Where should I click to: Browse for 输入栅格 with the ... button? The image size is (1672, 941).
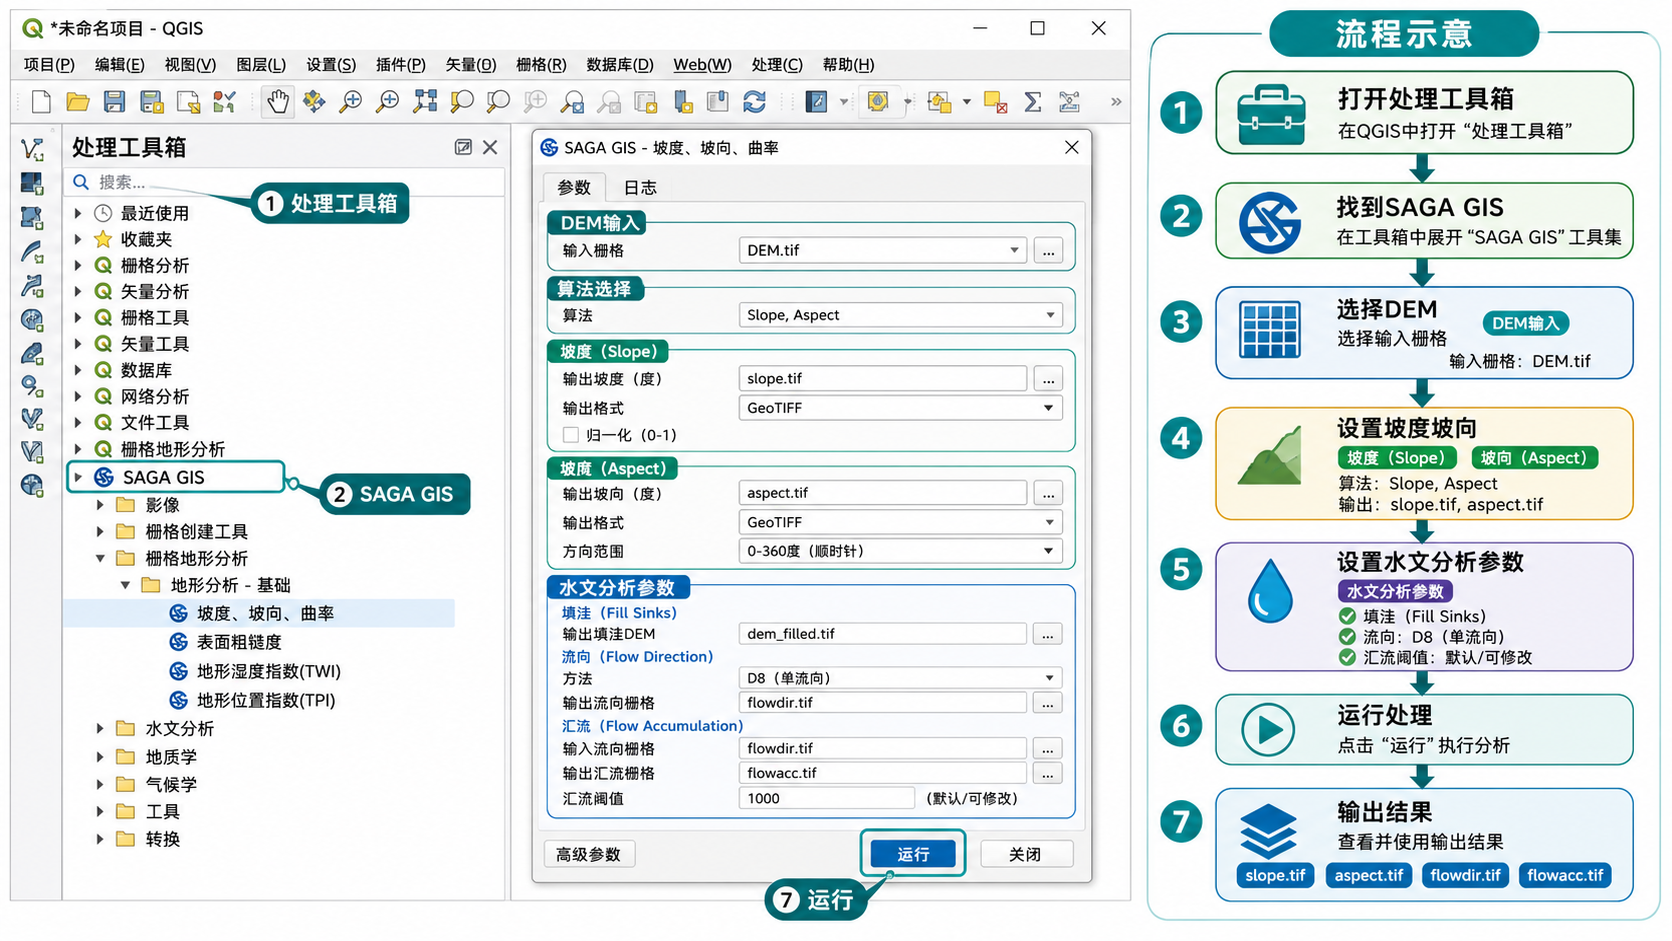click(x=1048, y=251)
